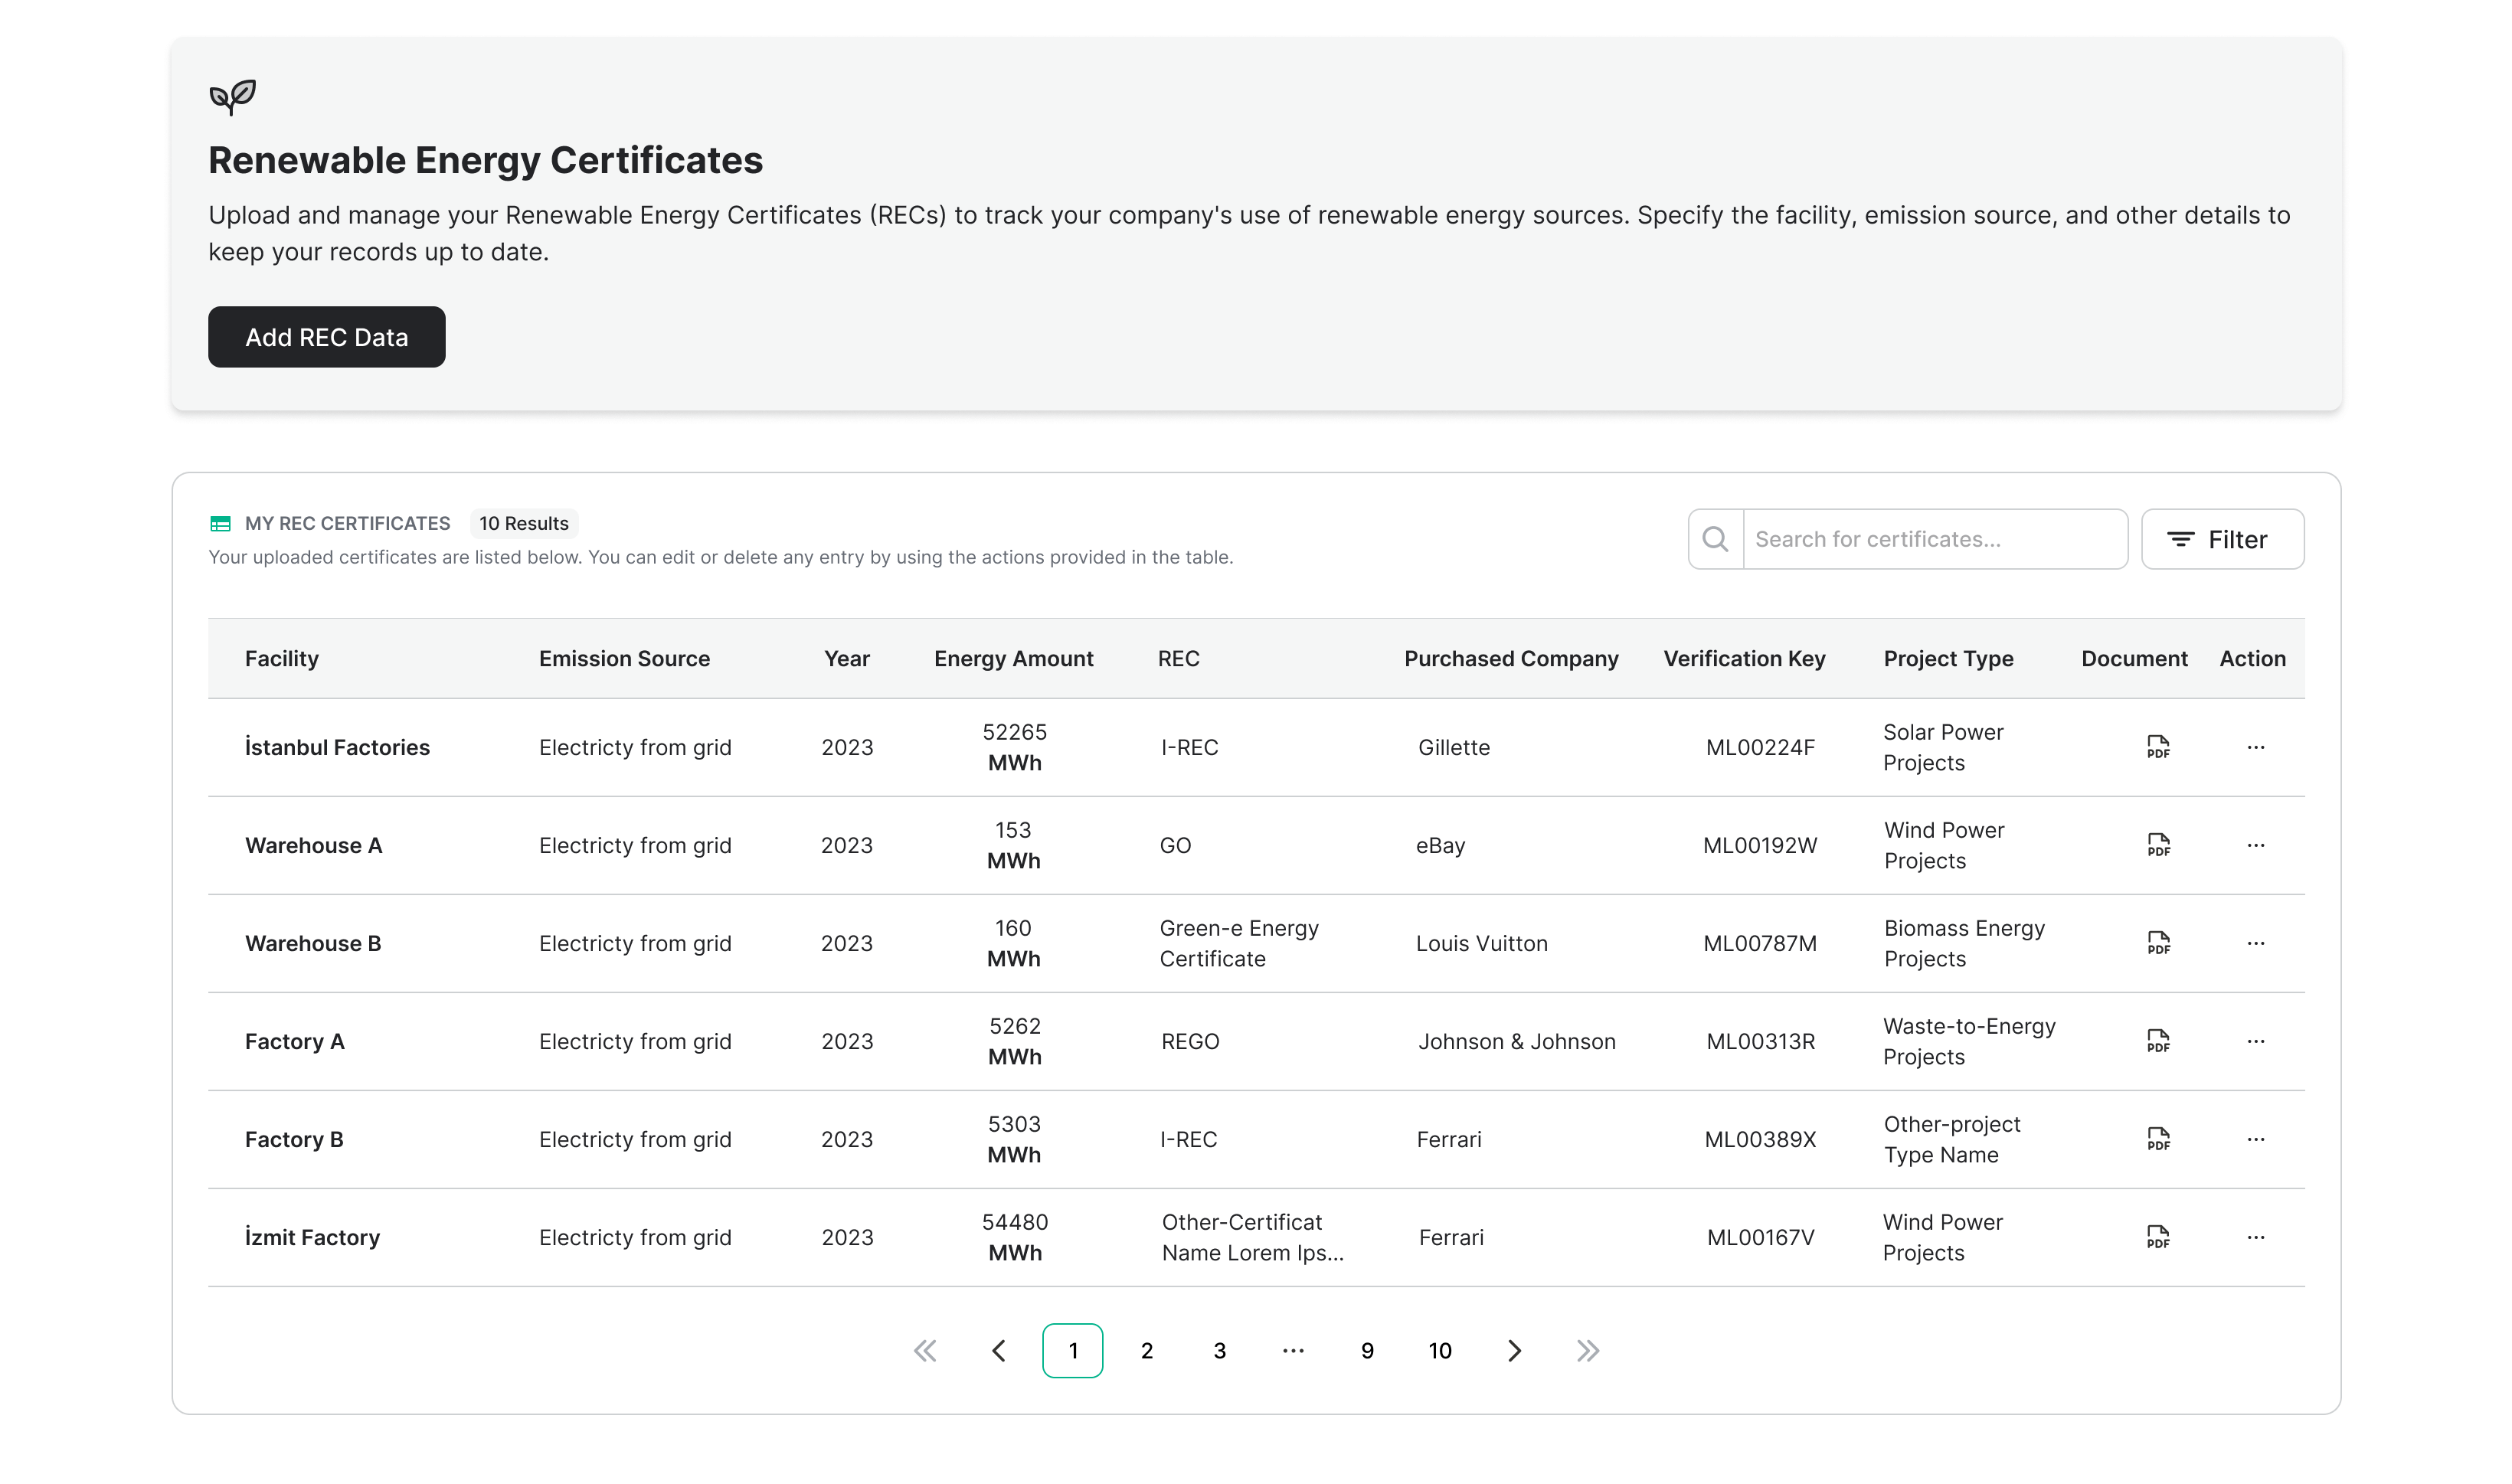Open PDF document for Factory B row
2512x1484 pixels.
click(2158, 1139)
